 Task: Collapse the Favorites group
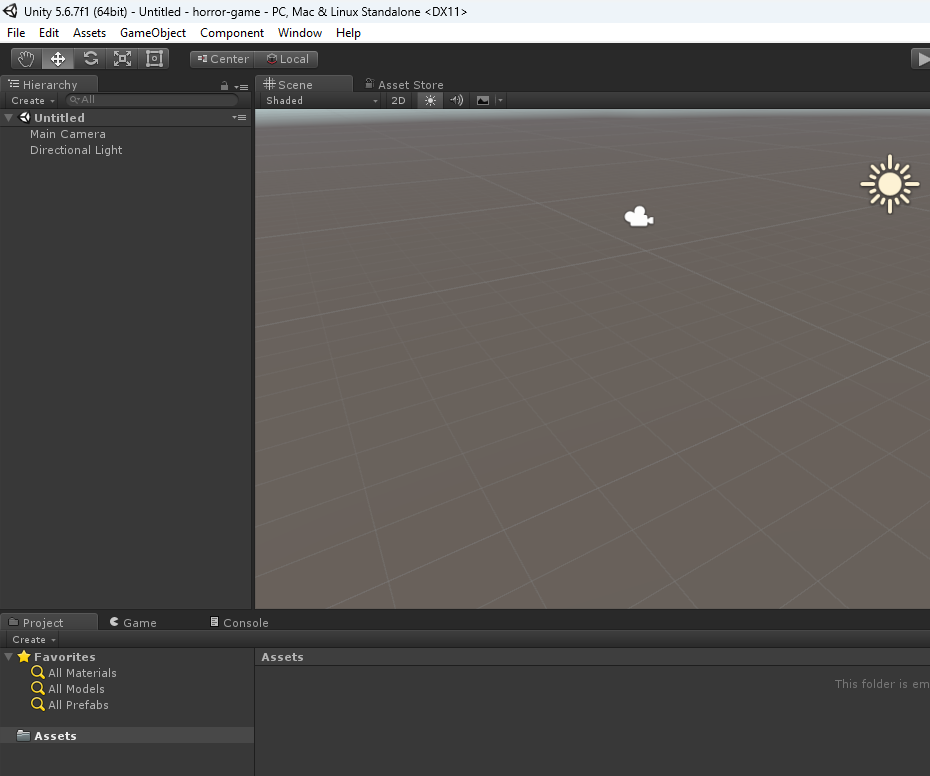pyautogui.click(x=9, y=657)
